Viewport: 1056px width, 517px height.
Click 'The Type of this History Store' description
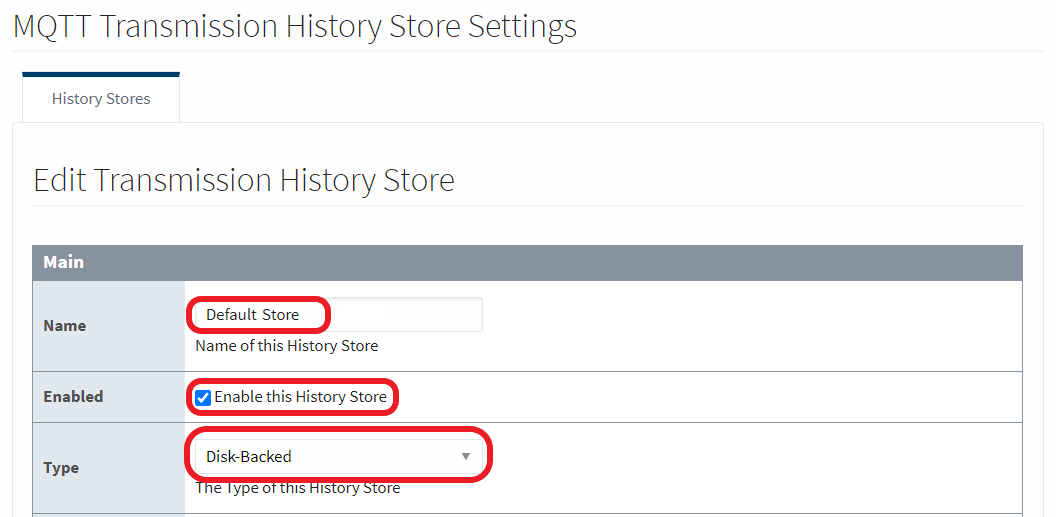tap(297, 488)
